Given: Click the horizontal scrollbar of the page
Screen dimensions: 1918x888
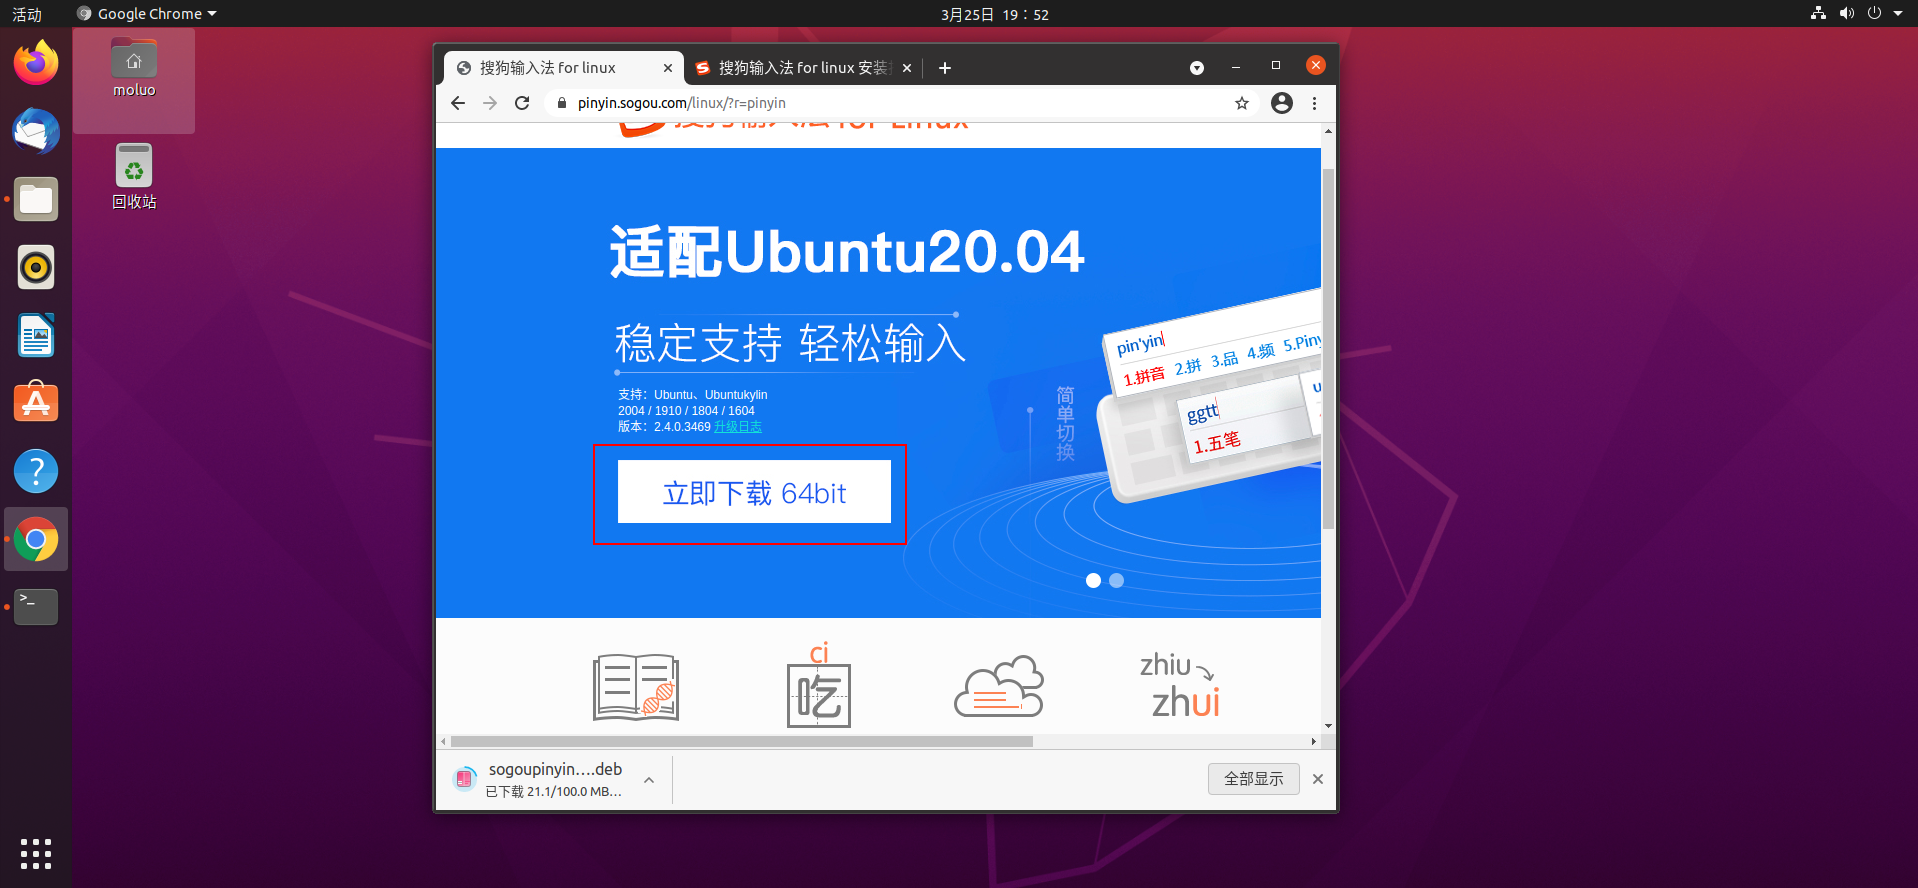Looking at the screenshot, I should tap(741, 742).
